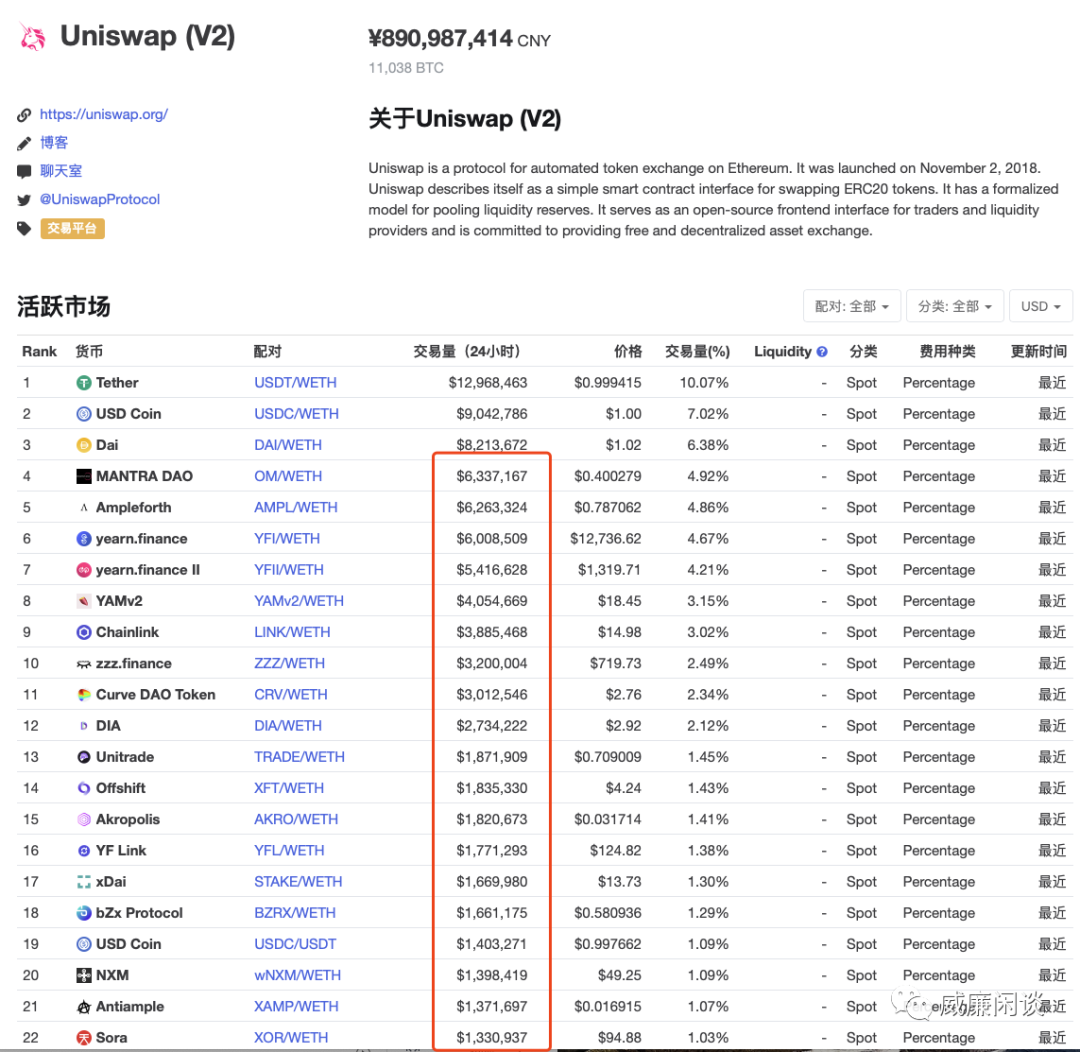
Task: Open the USD currency dropdown
Action: (x=1041, y=307)
